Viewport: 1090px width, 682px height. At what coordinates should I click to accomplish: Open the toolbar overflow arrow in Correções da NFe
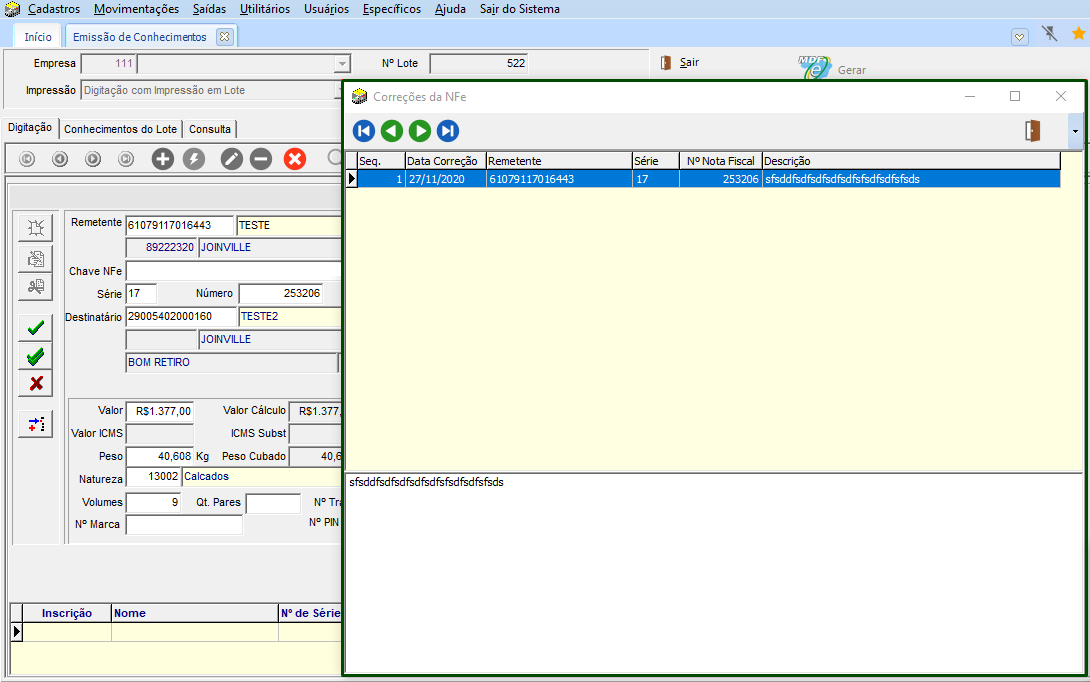(x=1075, y=131)
